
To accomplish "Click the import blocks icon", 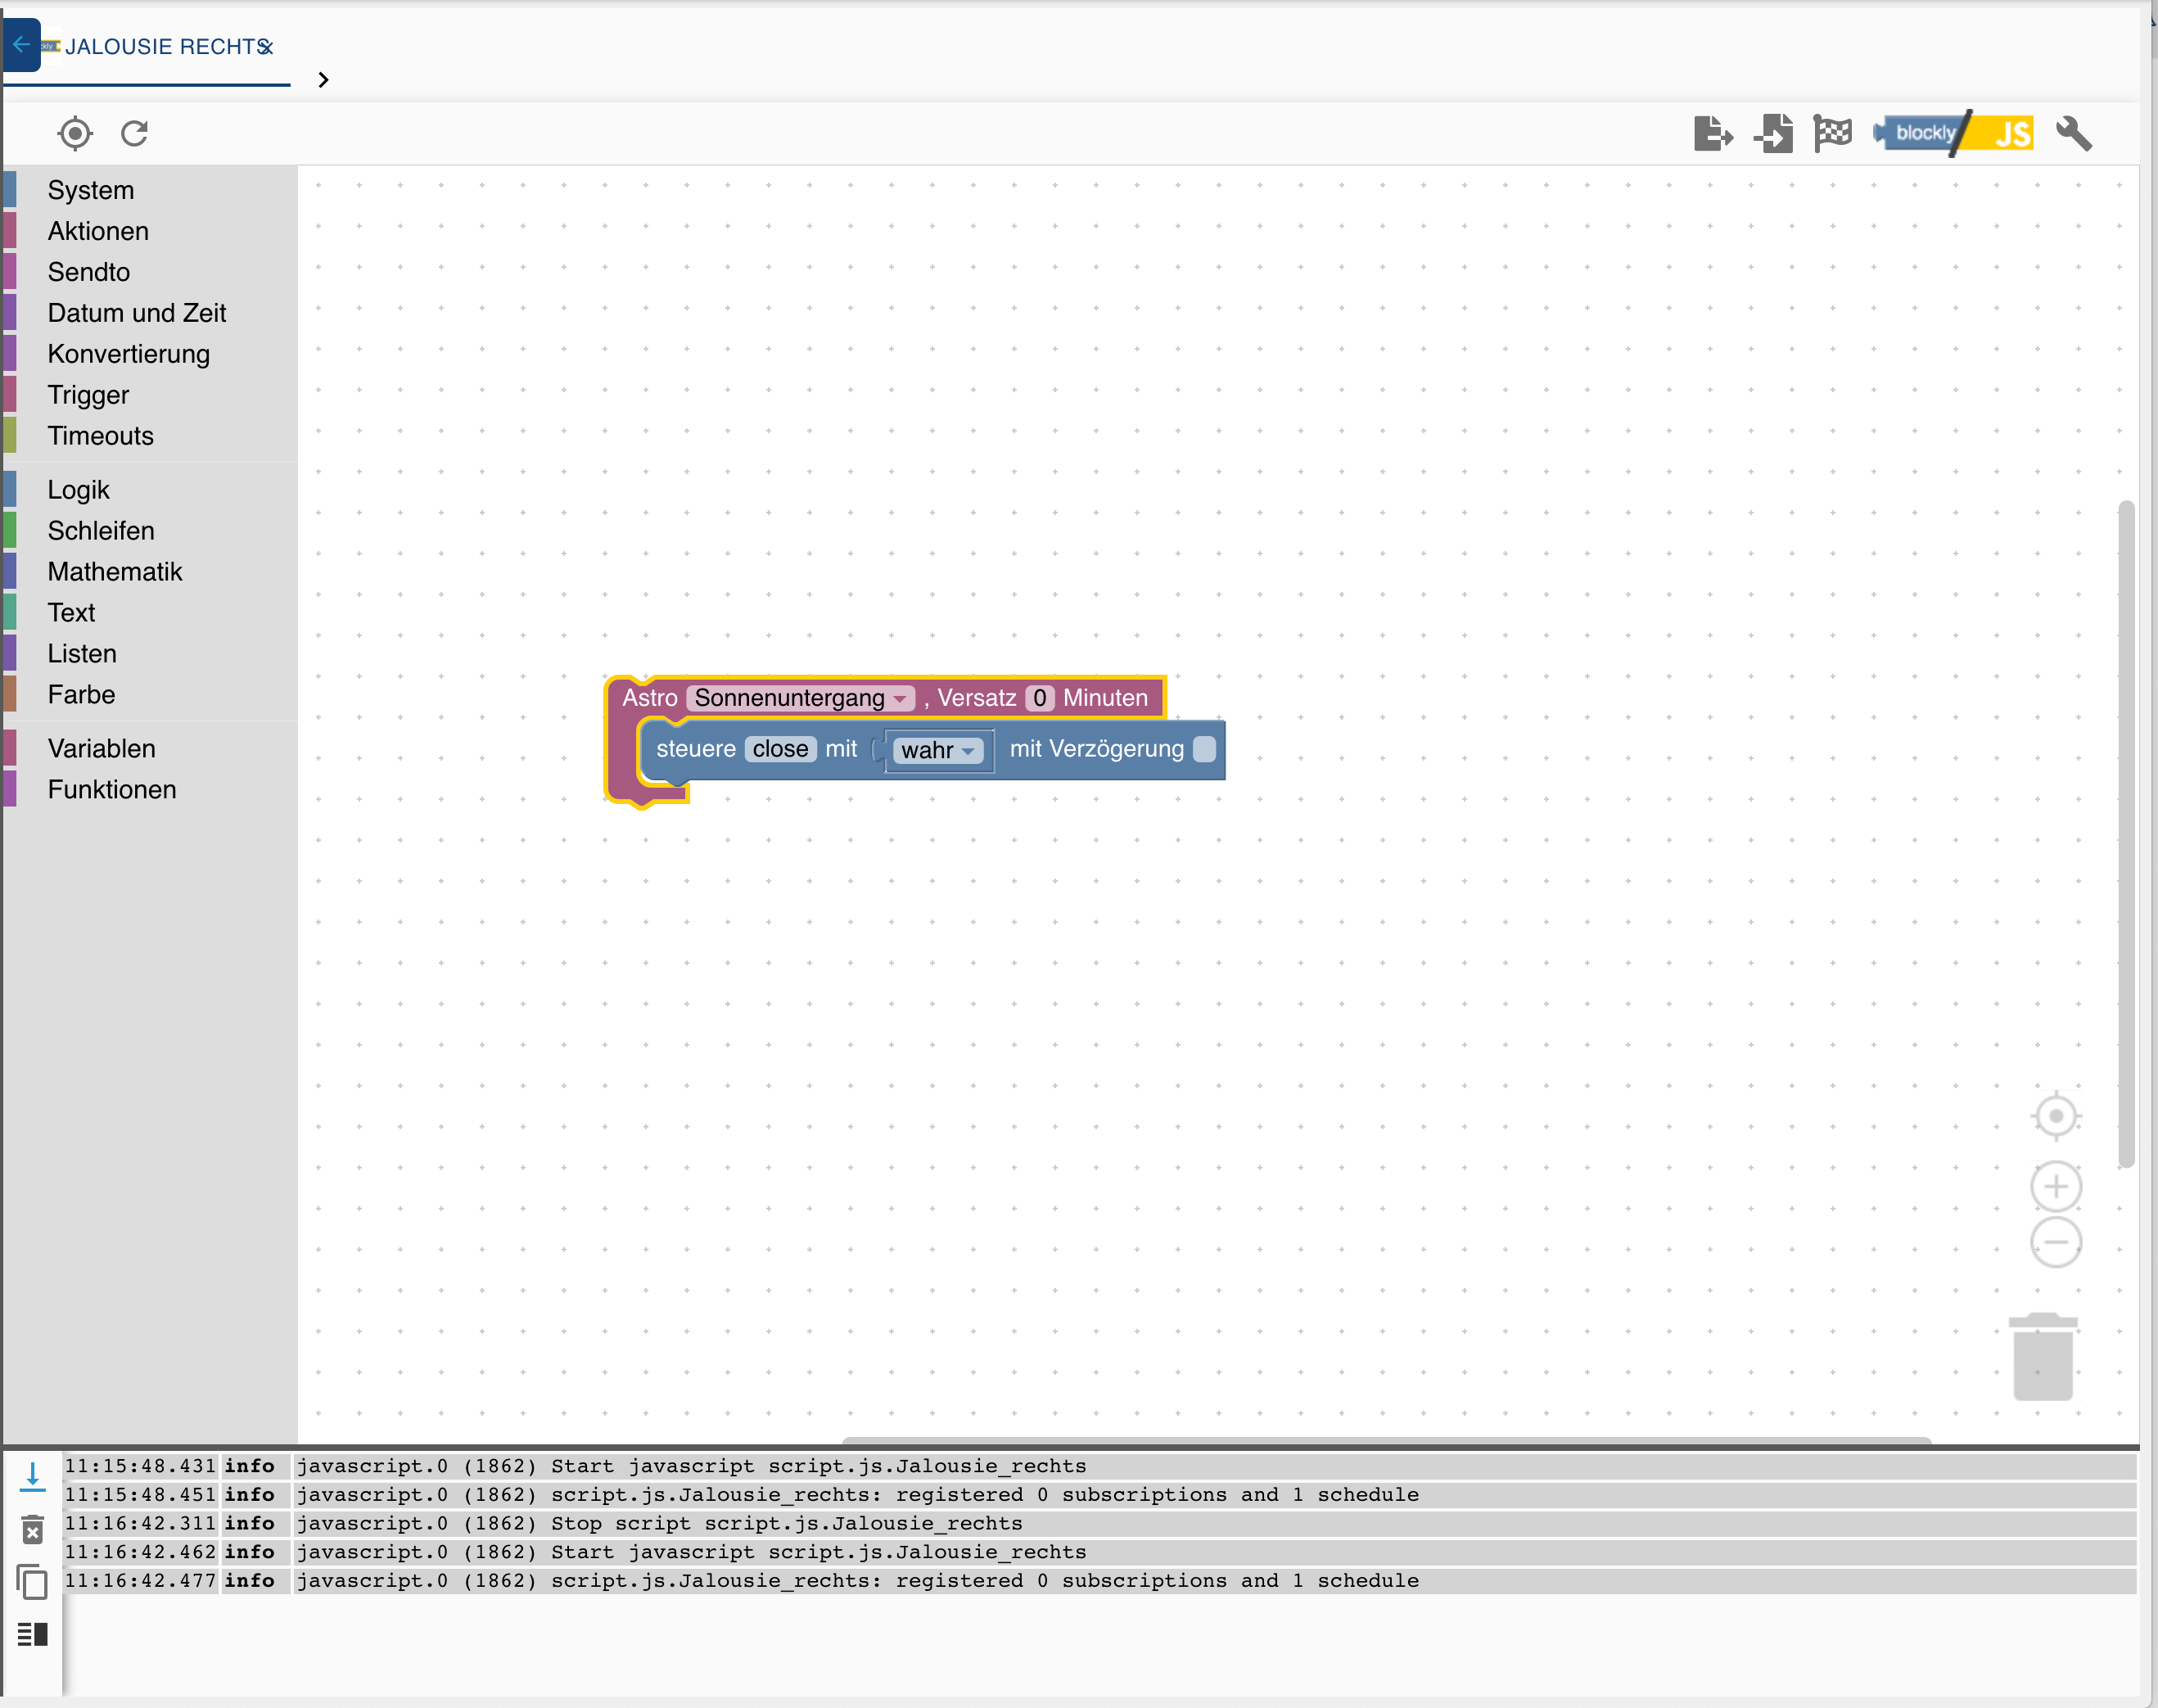I will tap(1774, 133).
